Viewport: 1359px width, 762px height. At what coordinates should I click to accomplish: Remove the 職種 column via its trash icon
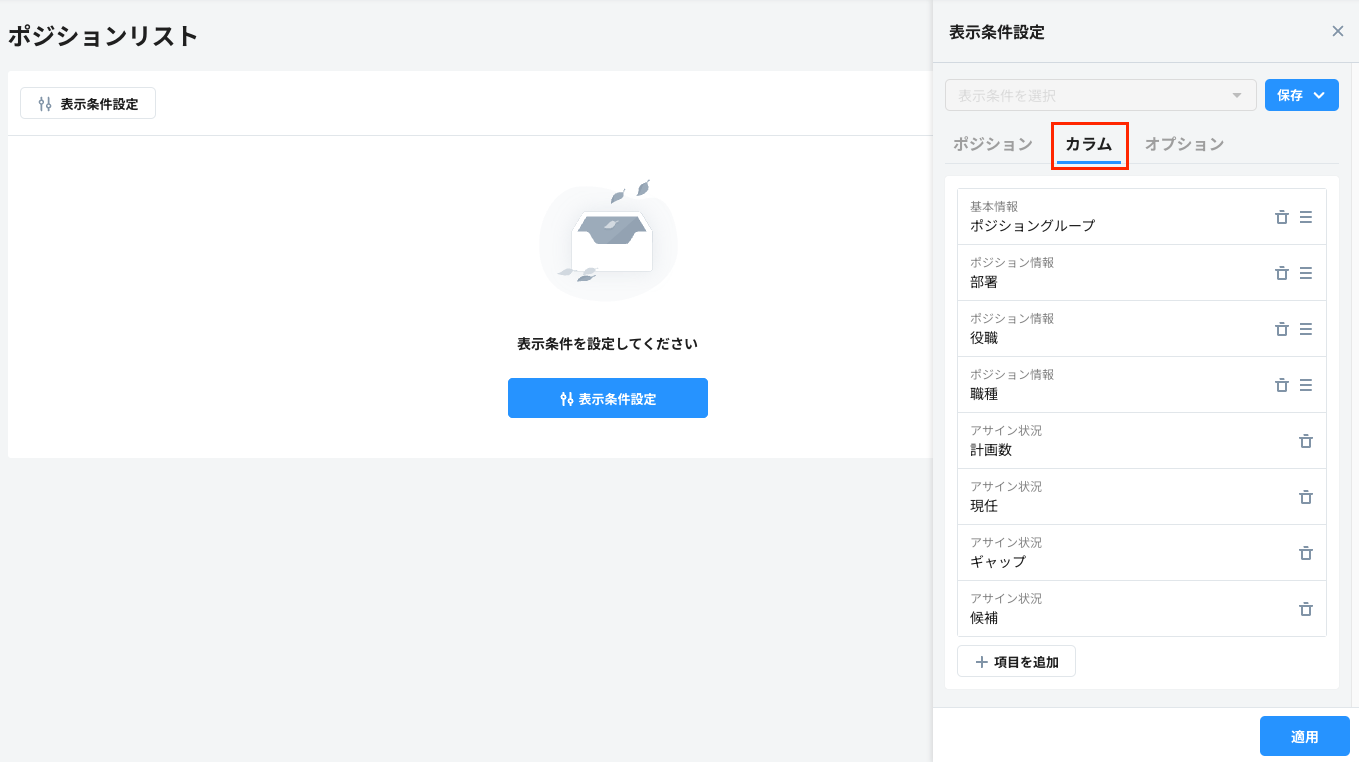click(x=1282, y=385)
